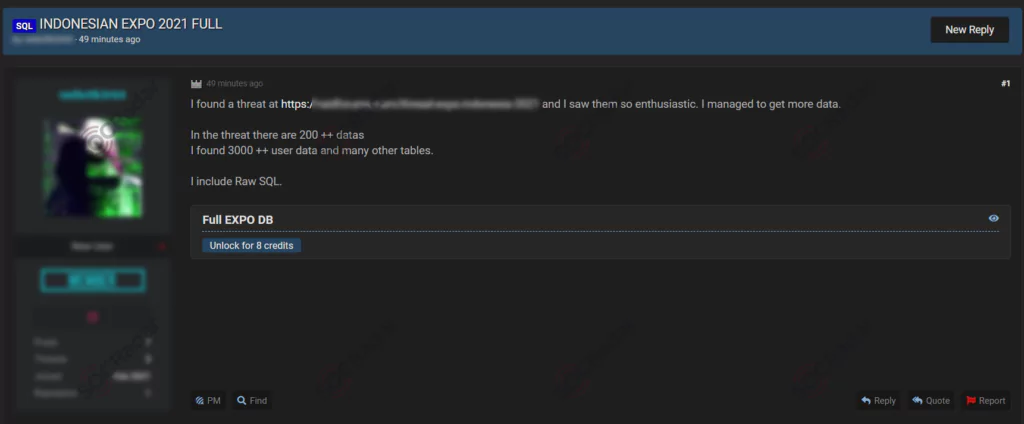This screenshot has width=1024, height=424.
Task: Toggle the eye icon on Full EXPO DB
Action: coord(993,218)
